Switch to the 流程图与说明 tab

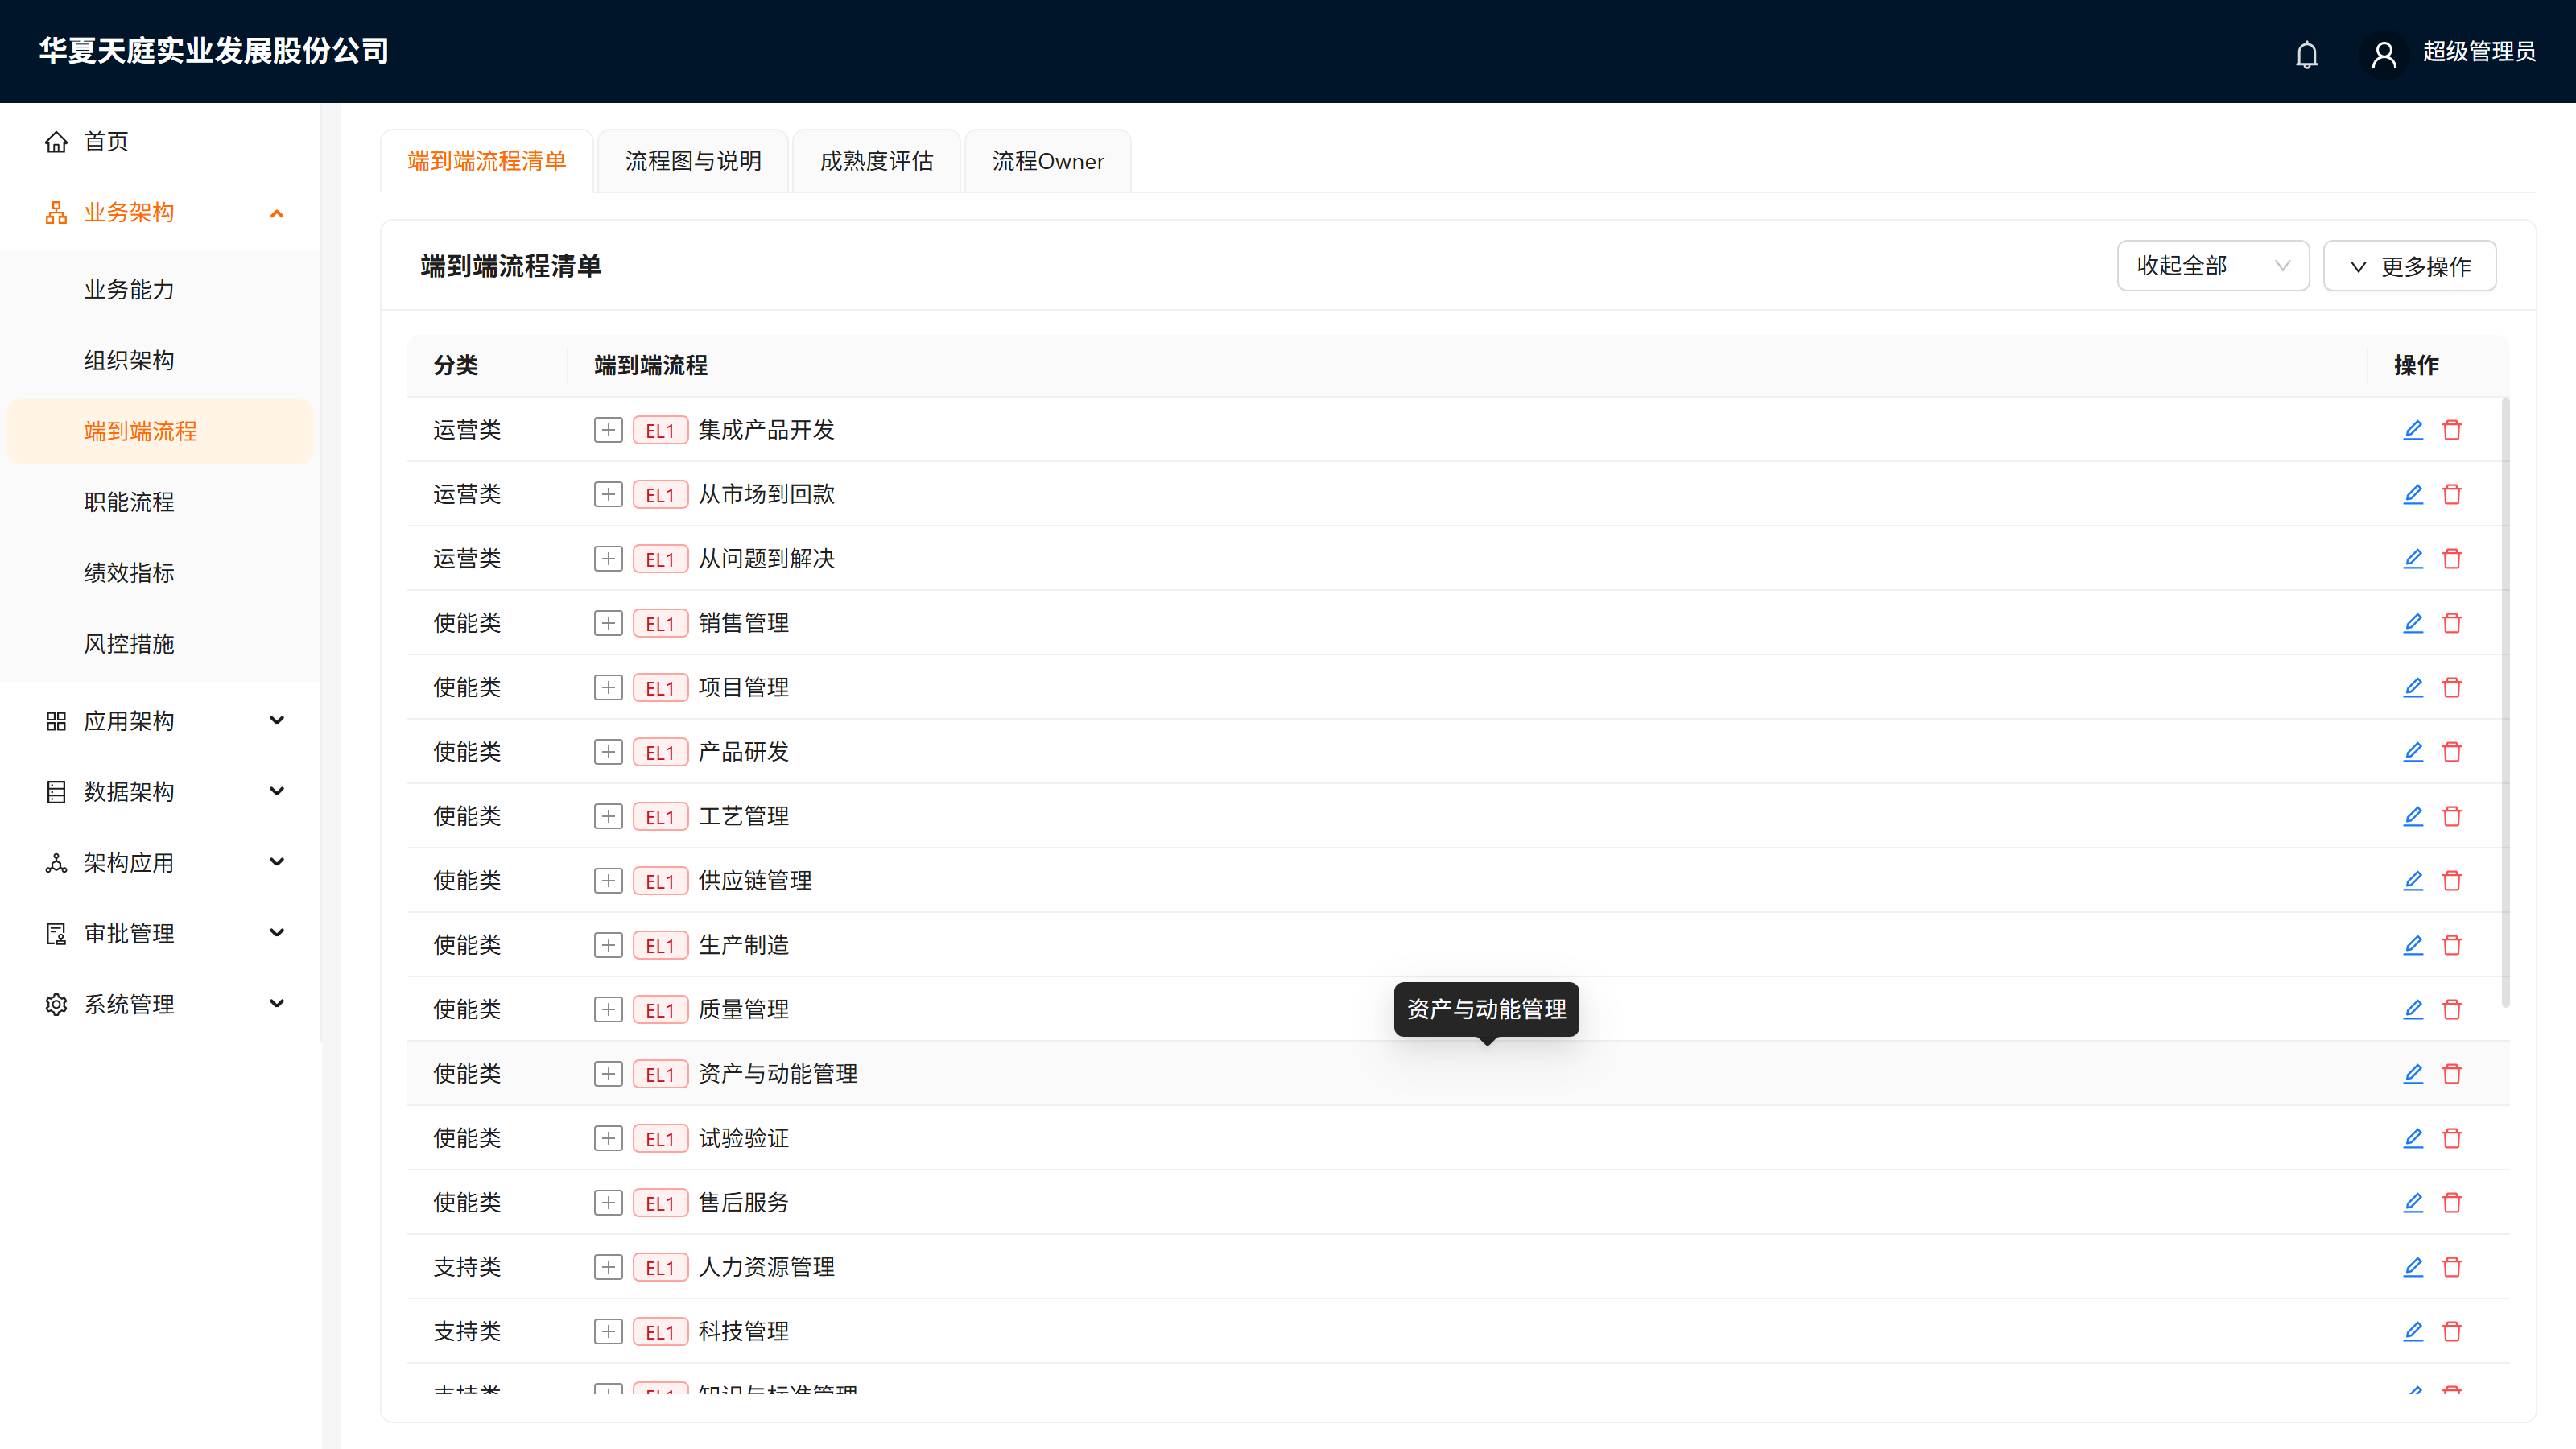coord(693,161)
